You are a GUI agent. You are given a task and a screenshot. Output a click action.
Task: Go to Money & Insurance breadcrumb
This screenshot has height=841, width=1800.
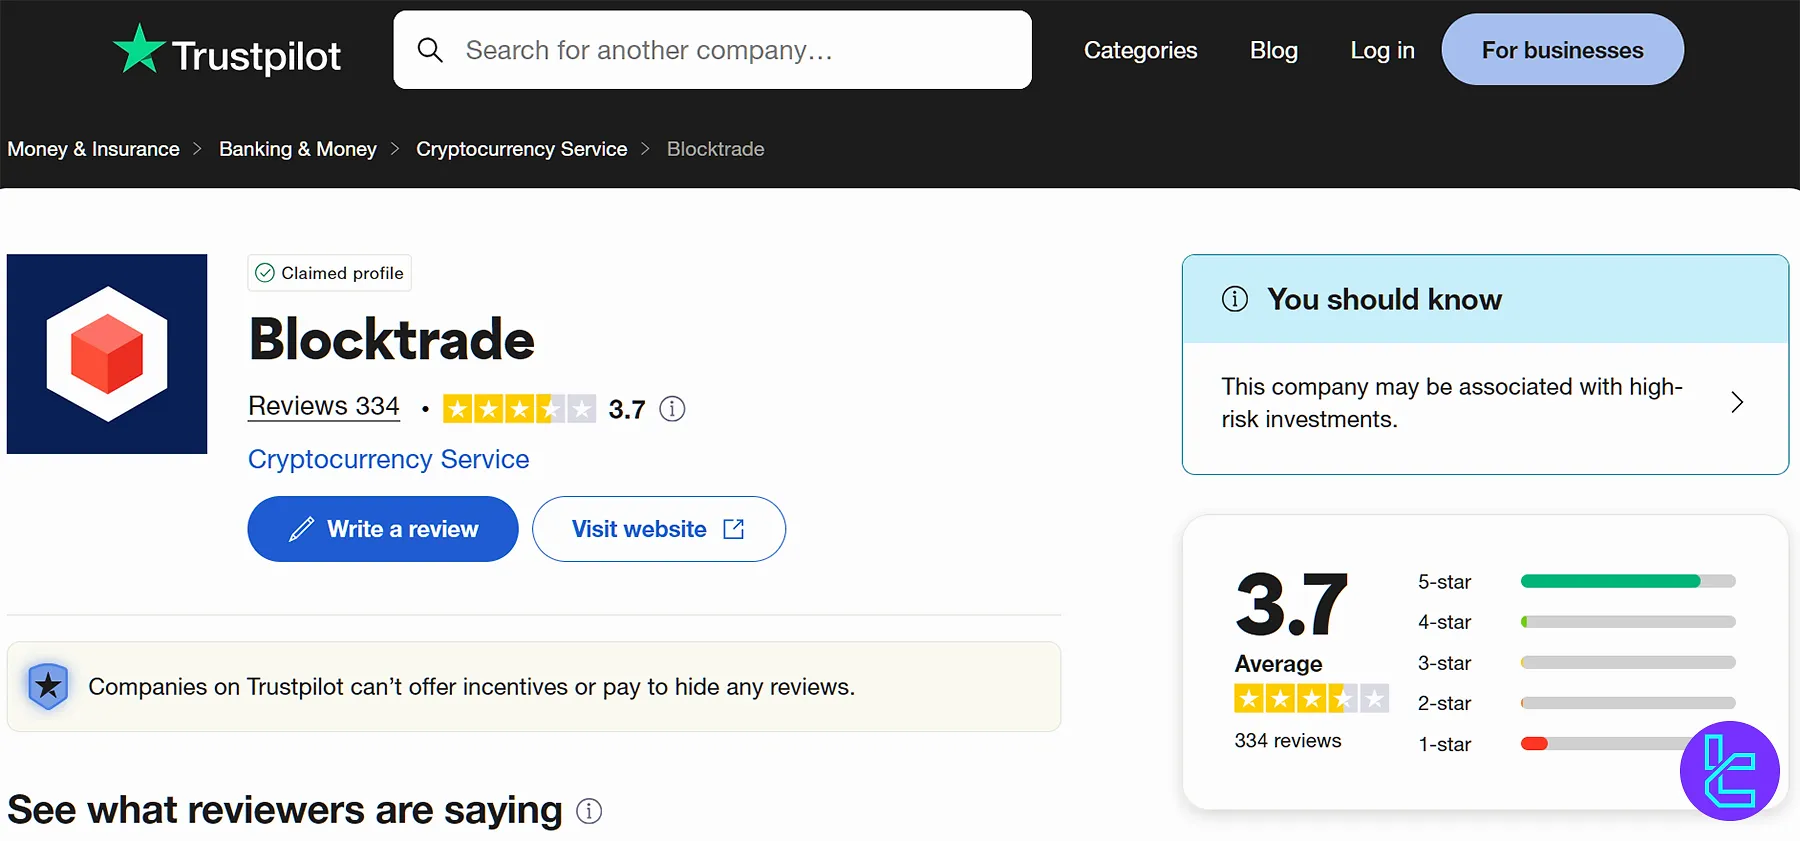coord(93,149)
